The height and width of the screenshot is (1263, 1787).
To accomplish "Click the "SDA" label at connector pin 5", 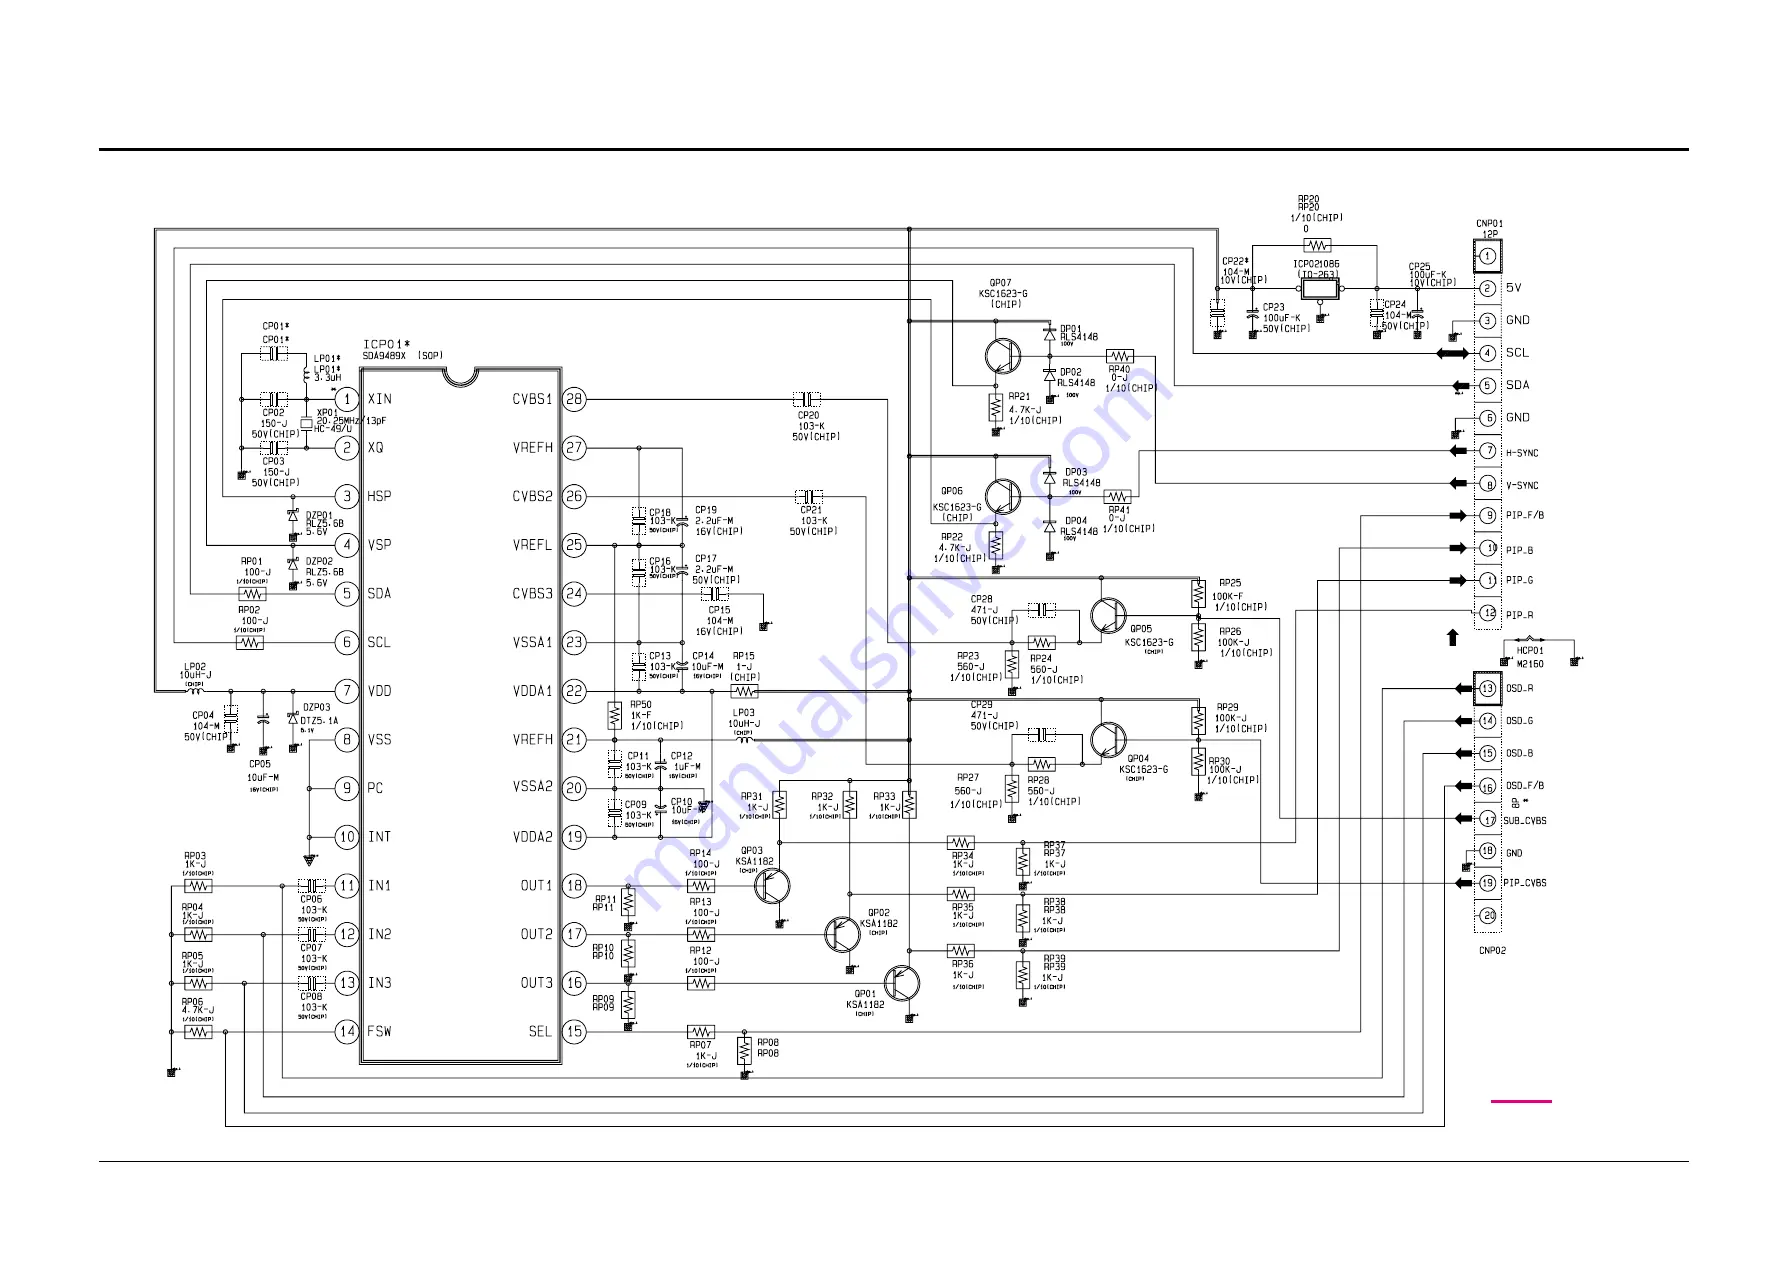I will coord(1518,385).
